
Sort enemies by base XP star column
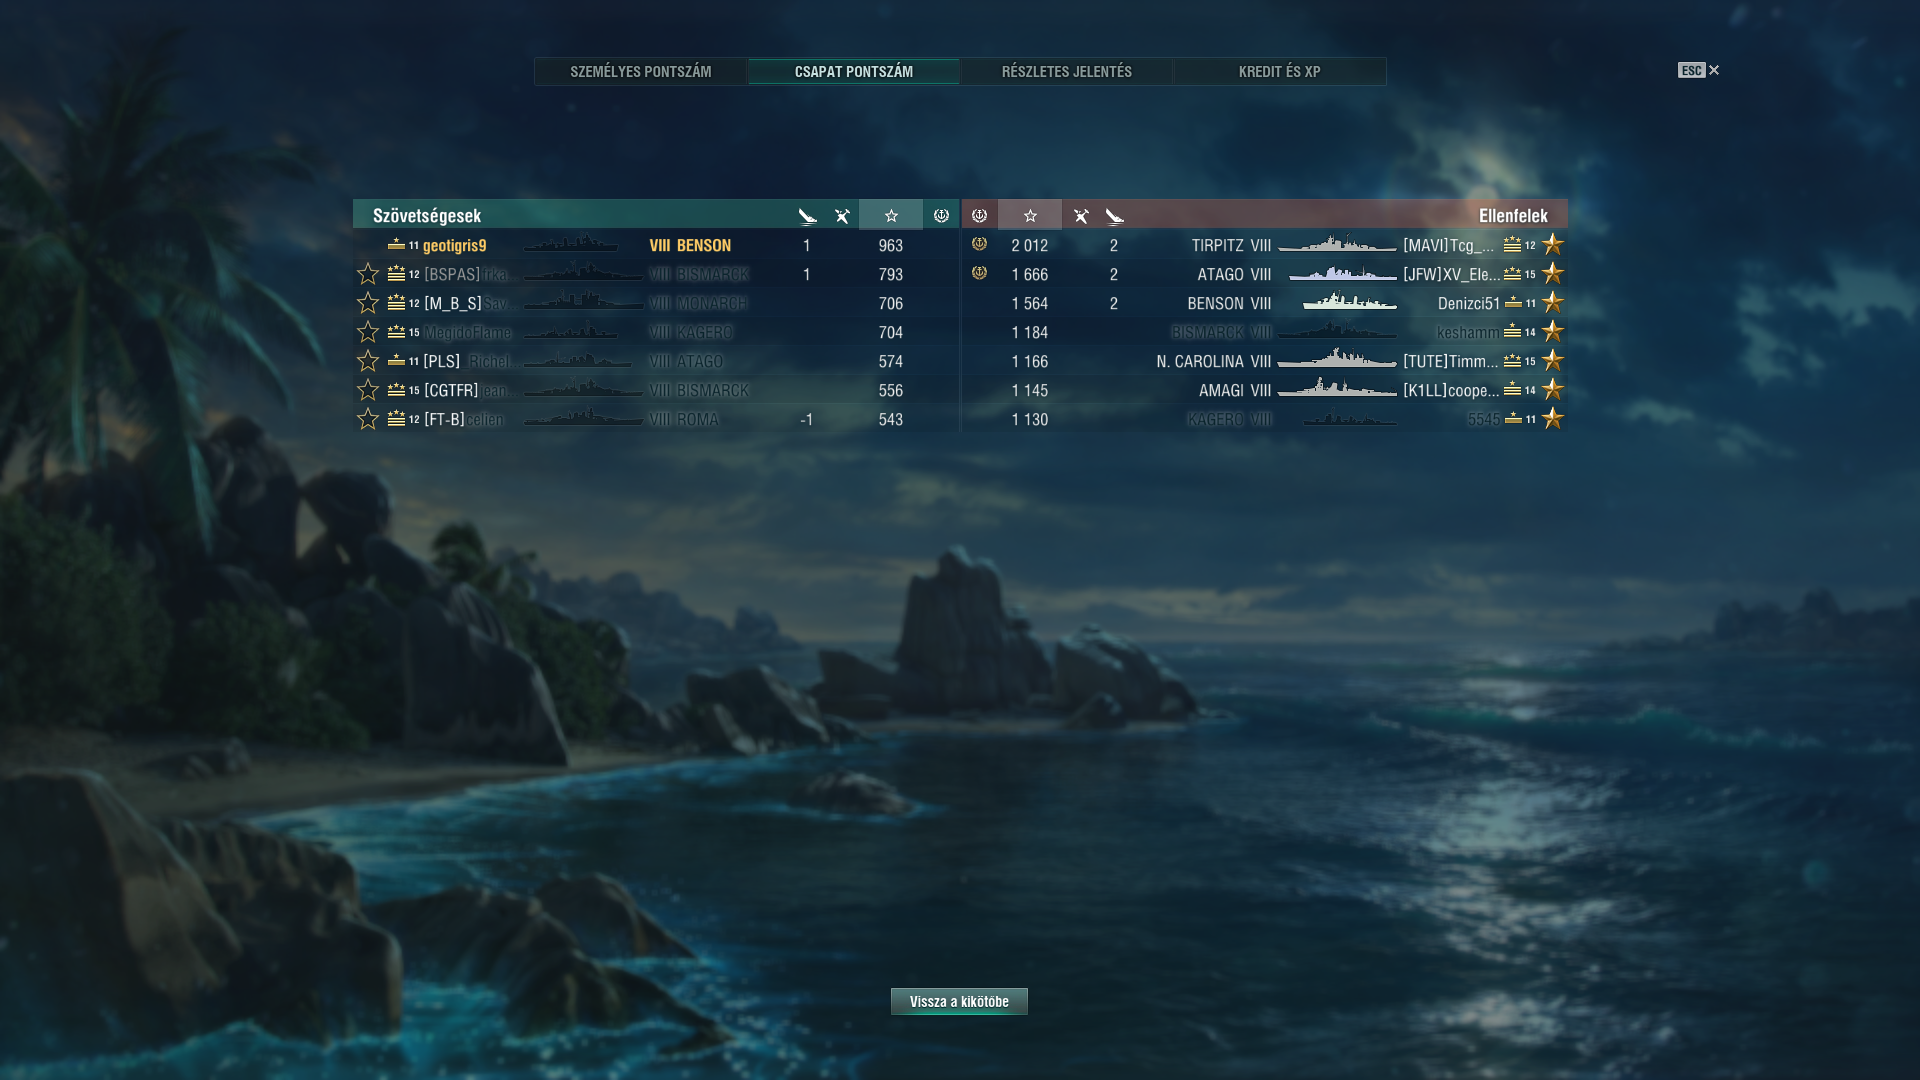tap(1030, 215)
